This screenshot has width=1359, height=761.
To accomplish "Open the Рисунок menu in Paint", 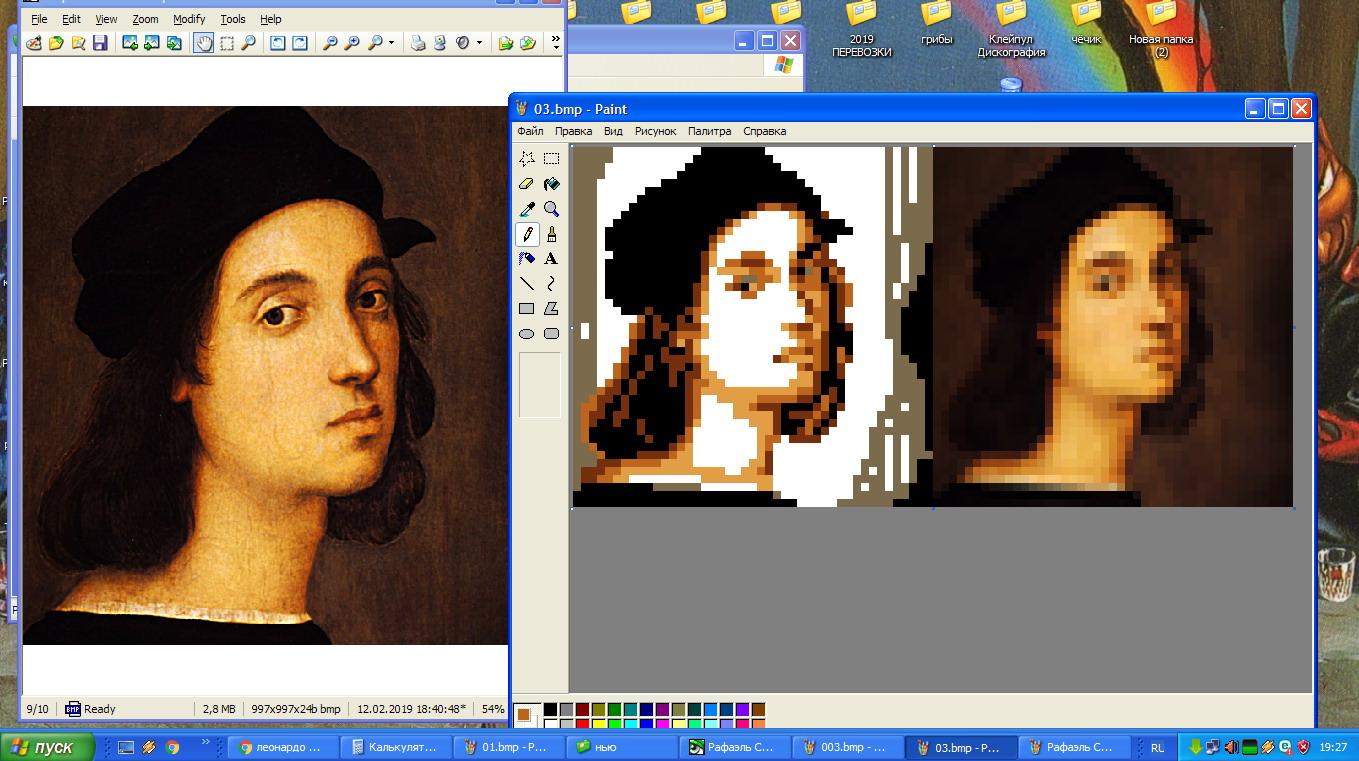I will 655,131.
